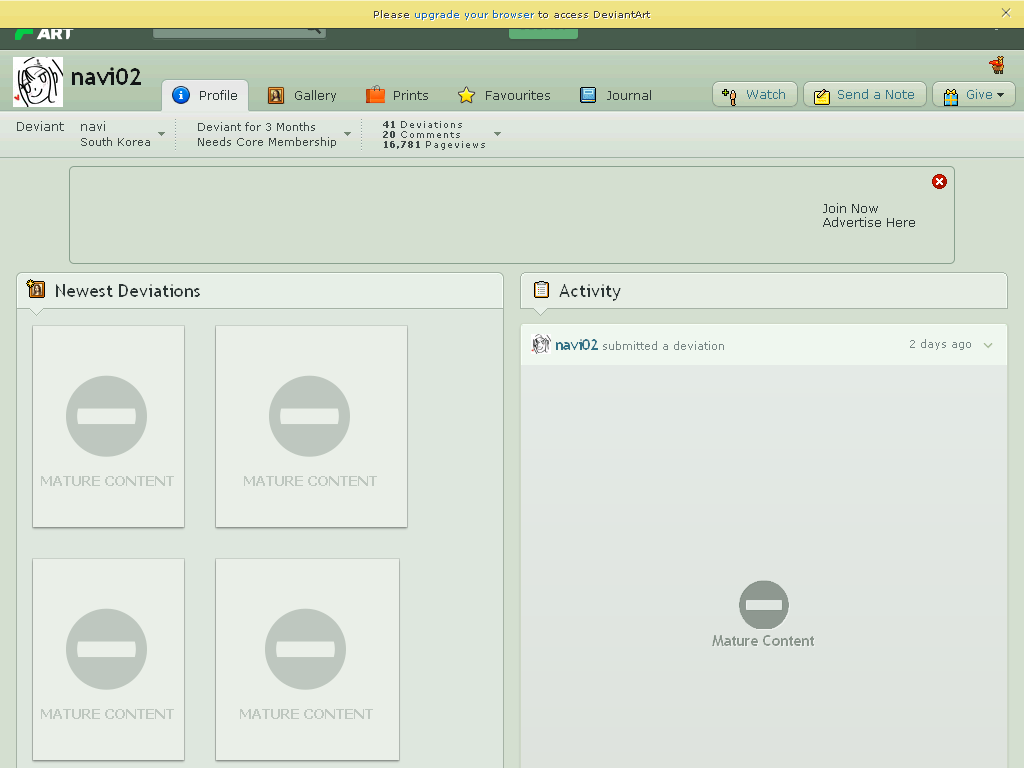
Task: Click the Activity clipboard icon
Action: (541, 289)
